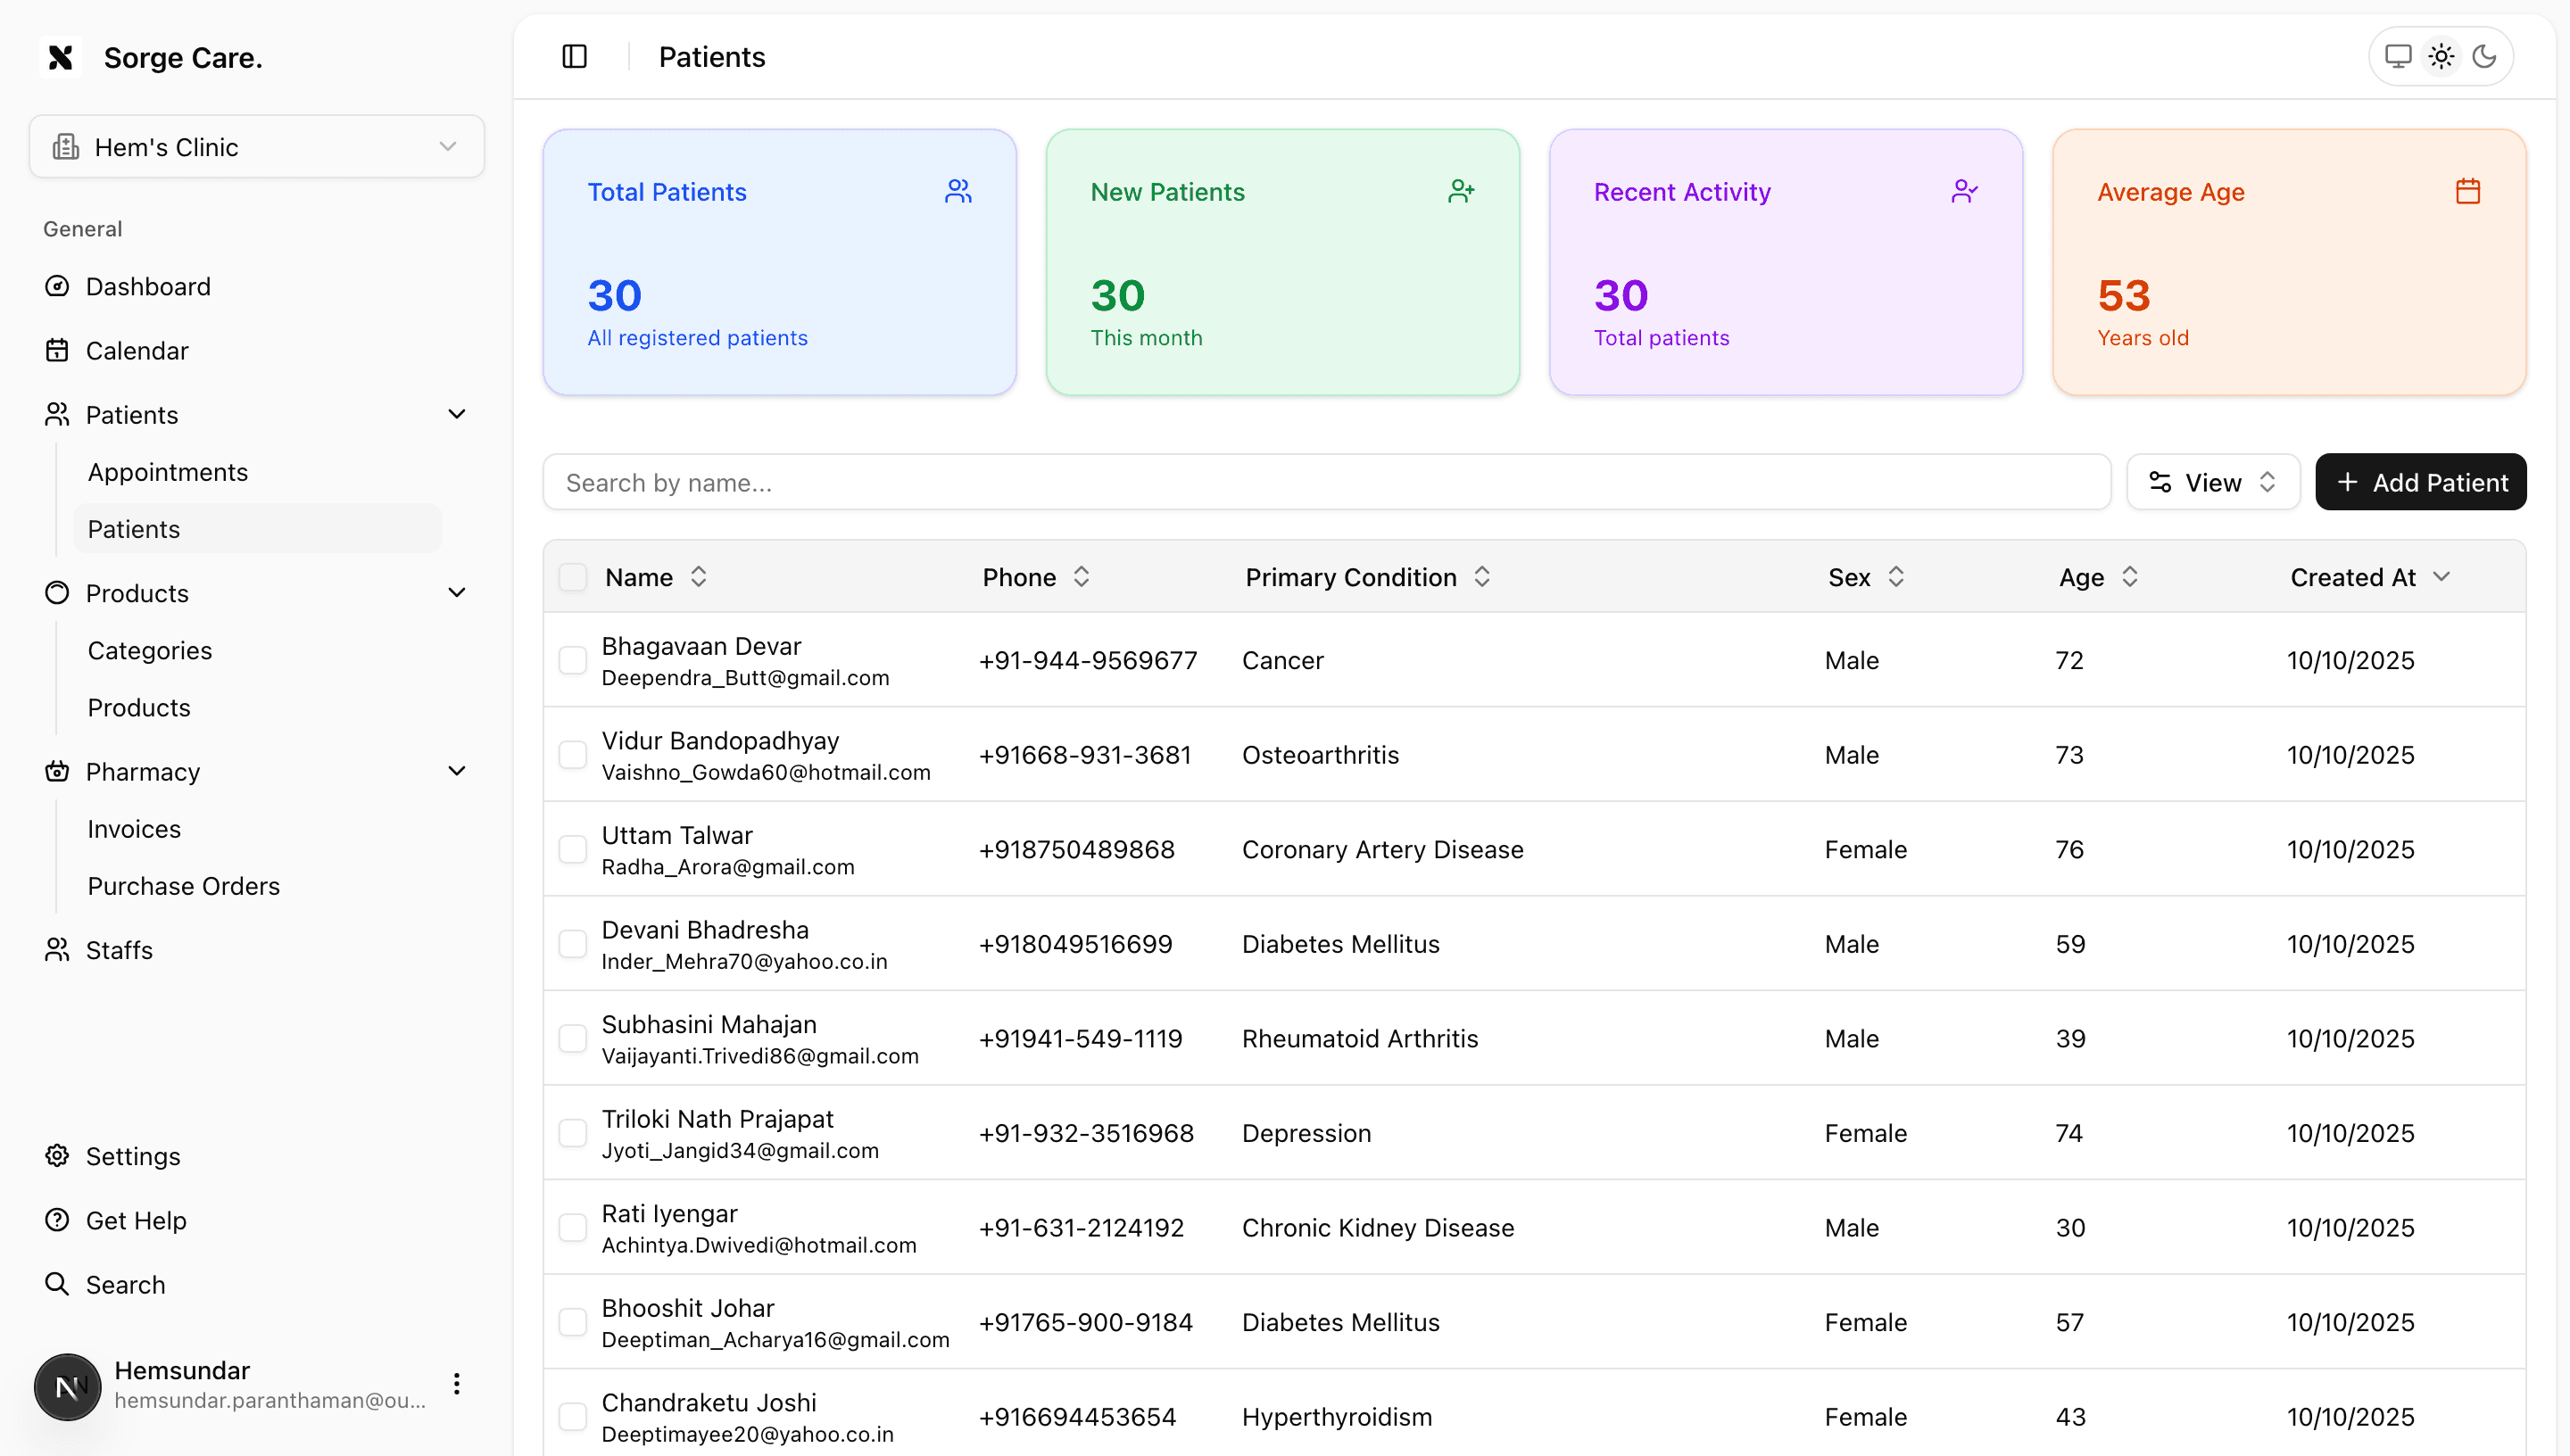2570x1456 pixels.
Task: Check the select-all checkbox in table header
Action: pyautogui.click(x=573, y=577)
